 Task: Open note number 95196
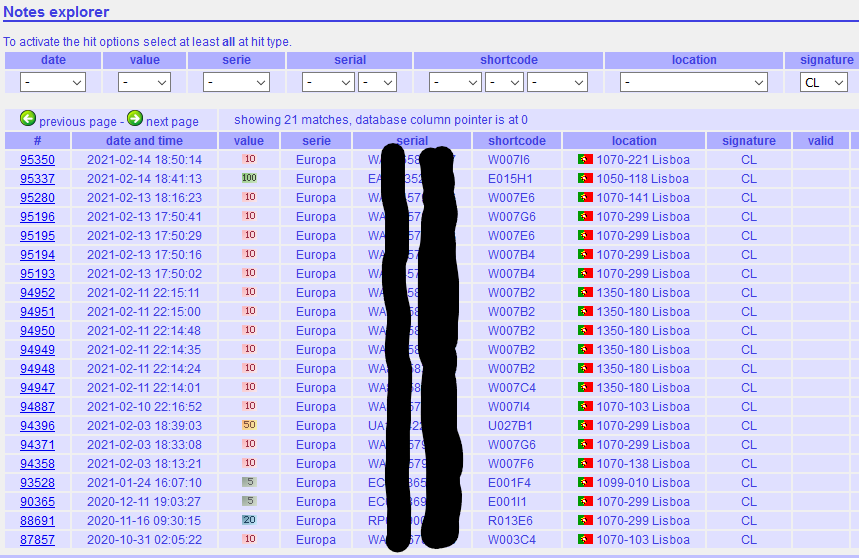37,216
